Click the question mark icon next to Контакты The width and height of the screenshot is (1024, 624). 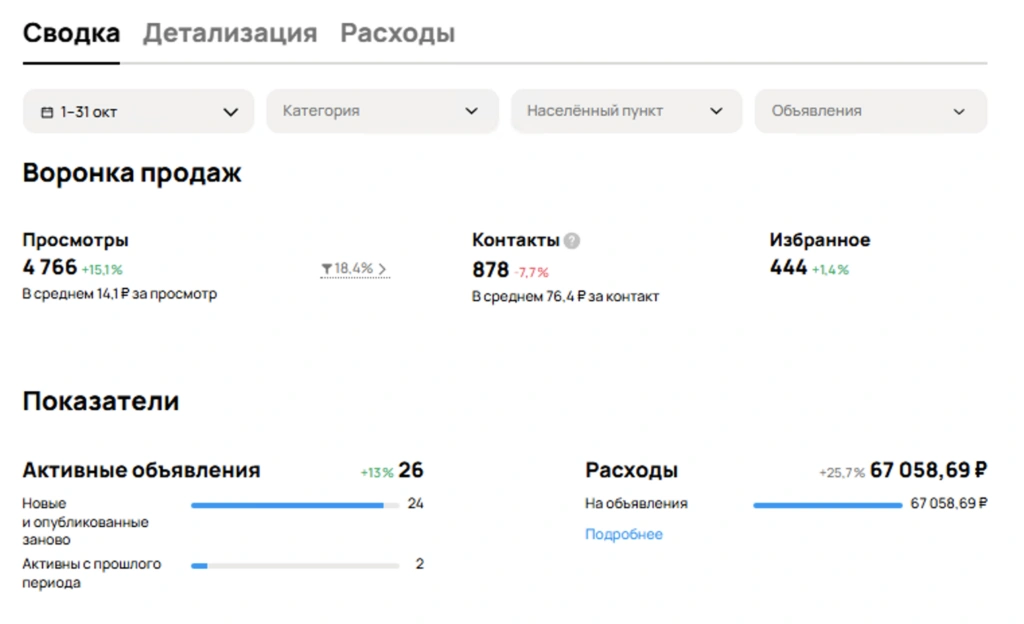[x=571, y=241]
